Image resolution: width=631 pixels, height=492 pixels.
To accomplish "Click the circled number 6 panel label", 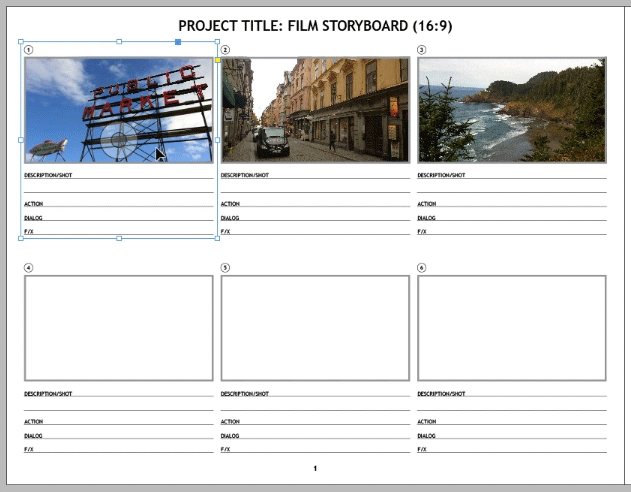I will 421,268.
